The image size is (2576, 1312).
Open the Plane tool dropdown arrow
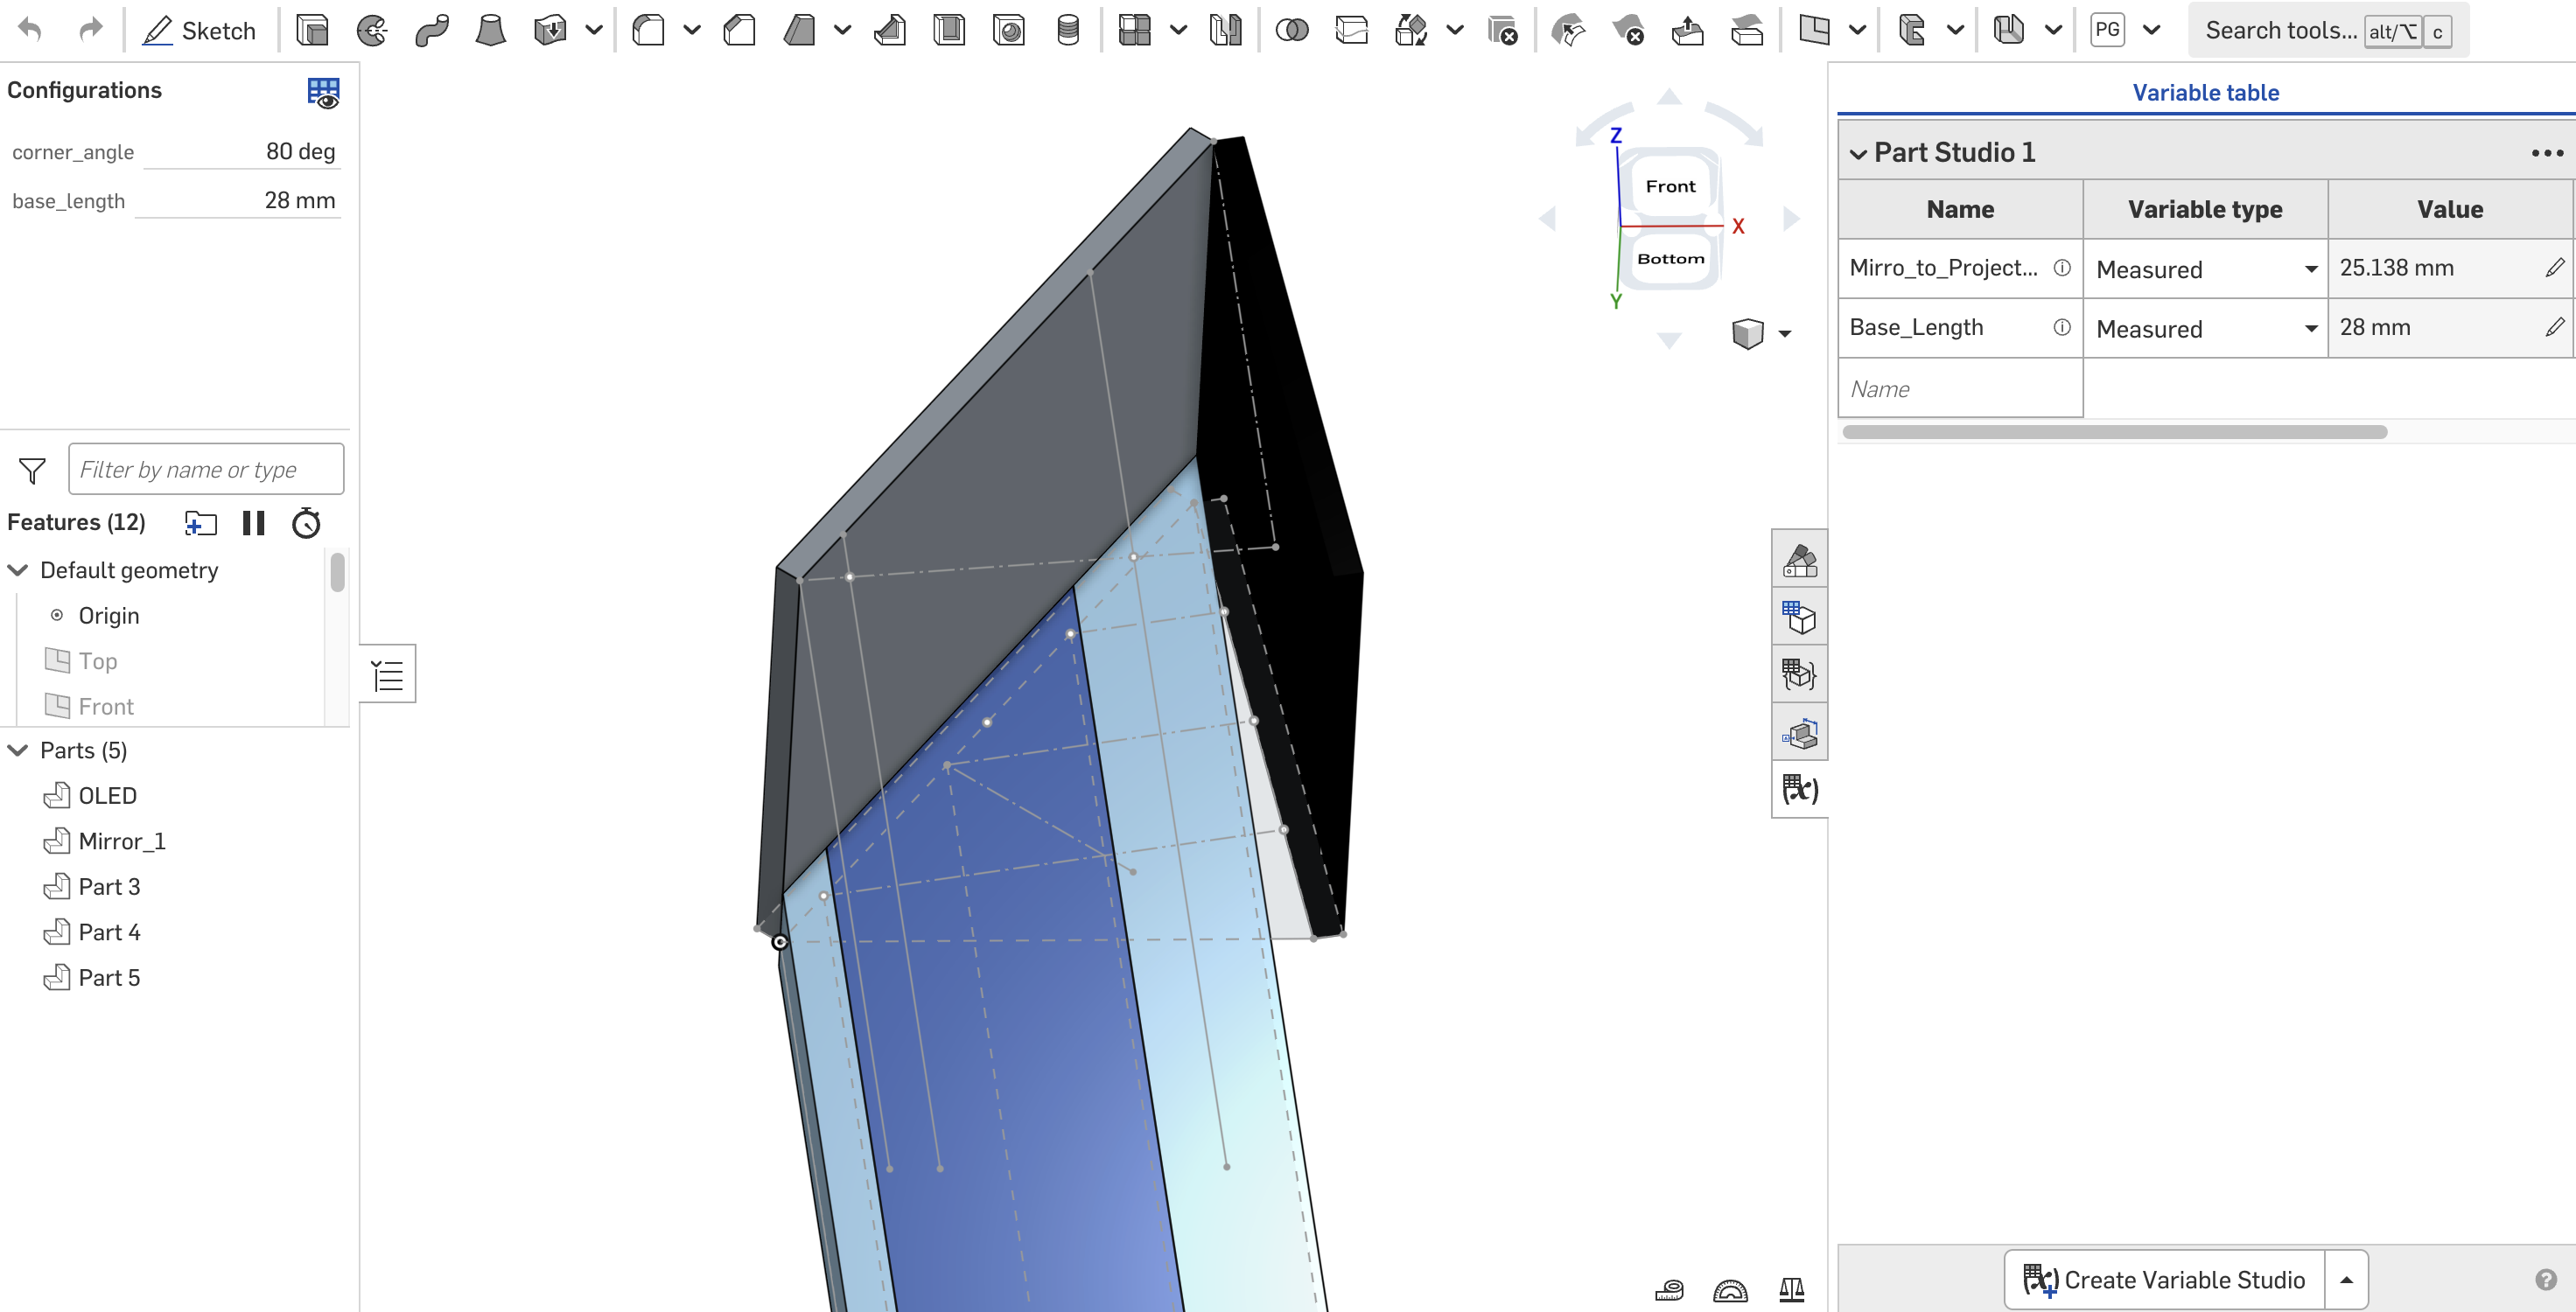pos(1857,31)
